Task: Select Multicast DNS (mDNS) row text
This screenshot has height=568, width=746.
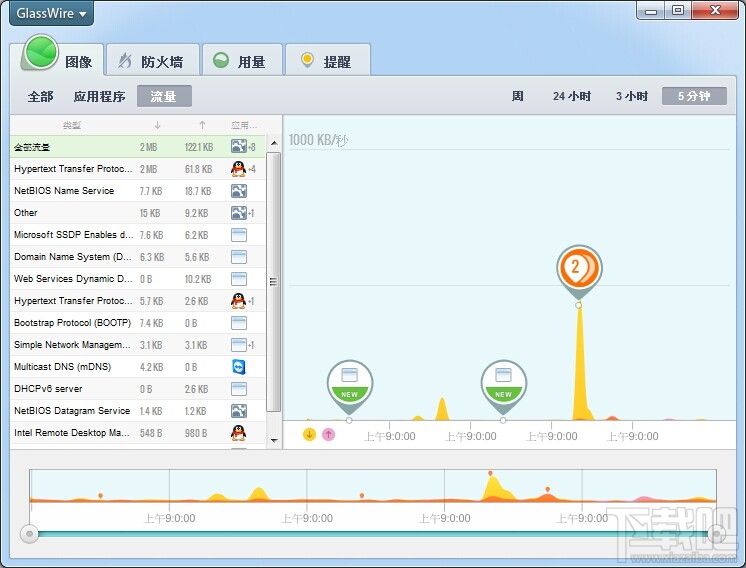Action: coord(62,367)
